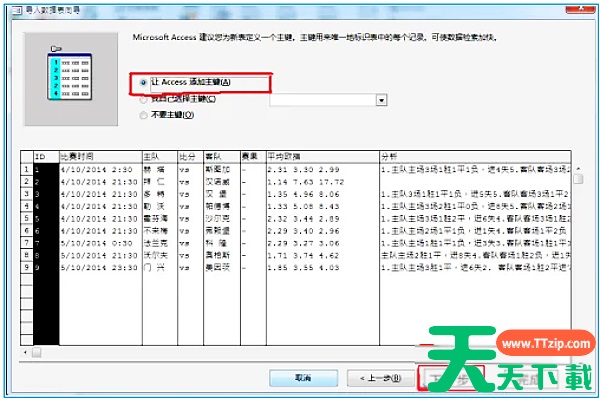Click the match time column header
Screen dimensions: 600x399
point(101,156)
